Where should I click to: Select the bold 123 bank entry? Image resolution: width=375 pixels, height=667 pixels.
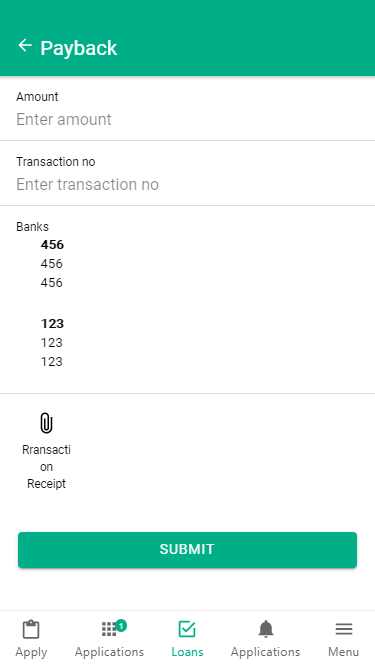tap(52, 324)
